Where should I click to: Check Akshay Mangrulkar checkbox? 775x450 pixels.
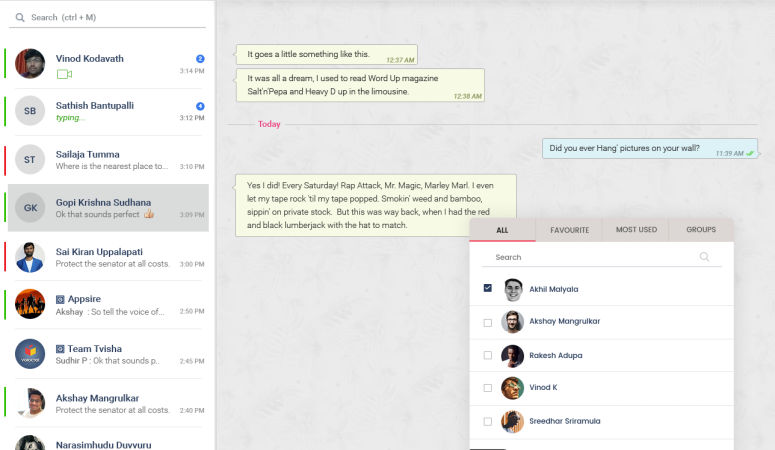tap(488, 323)
